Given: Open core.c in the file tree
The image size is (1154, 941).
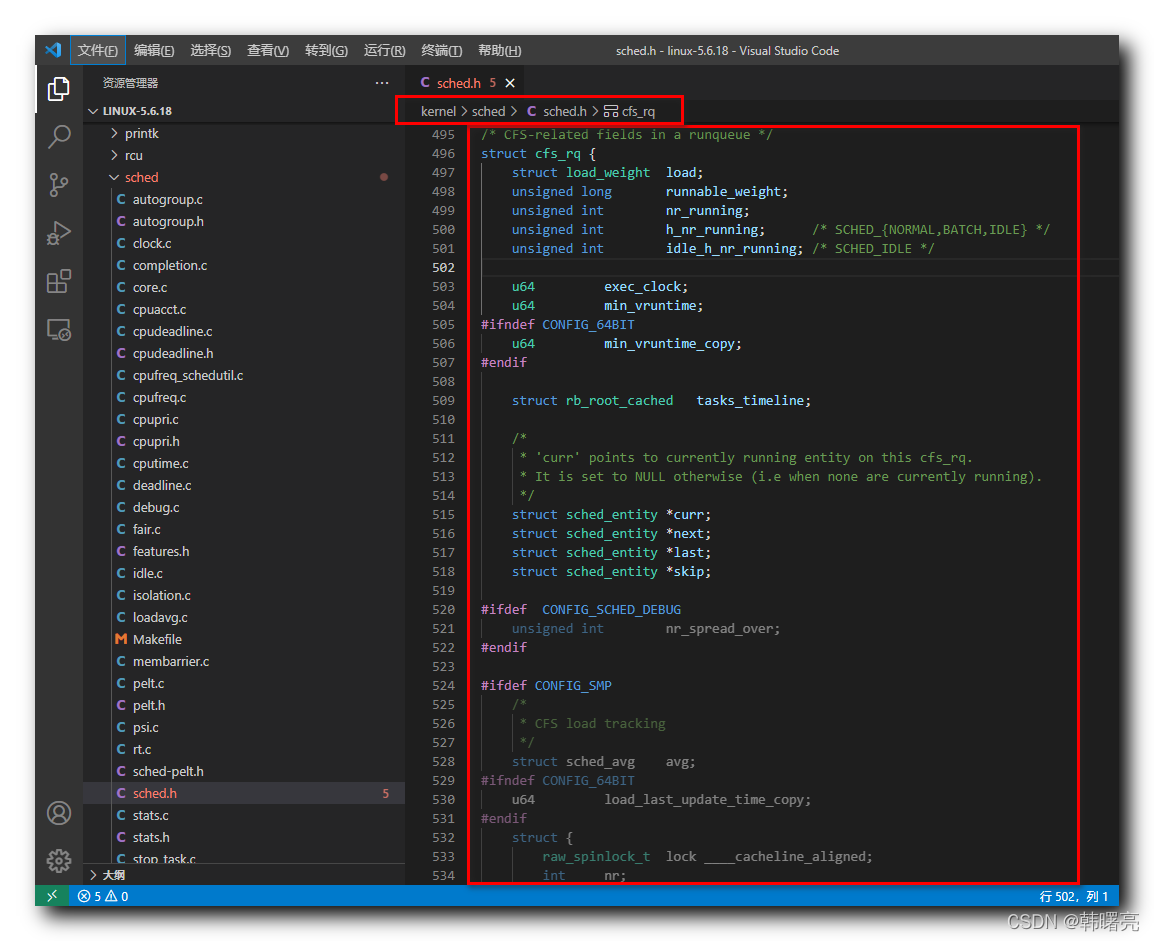Looking at the screenshot, I should [244, 288].
